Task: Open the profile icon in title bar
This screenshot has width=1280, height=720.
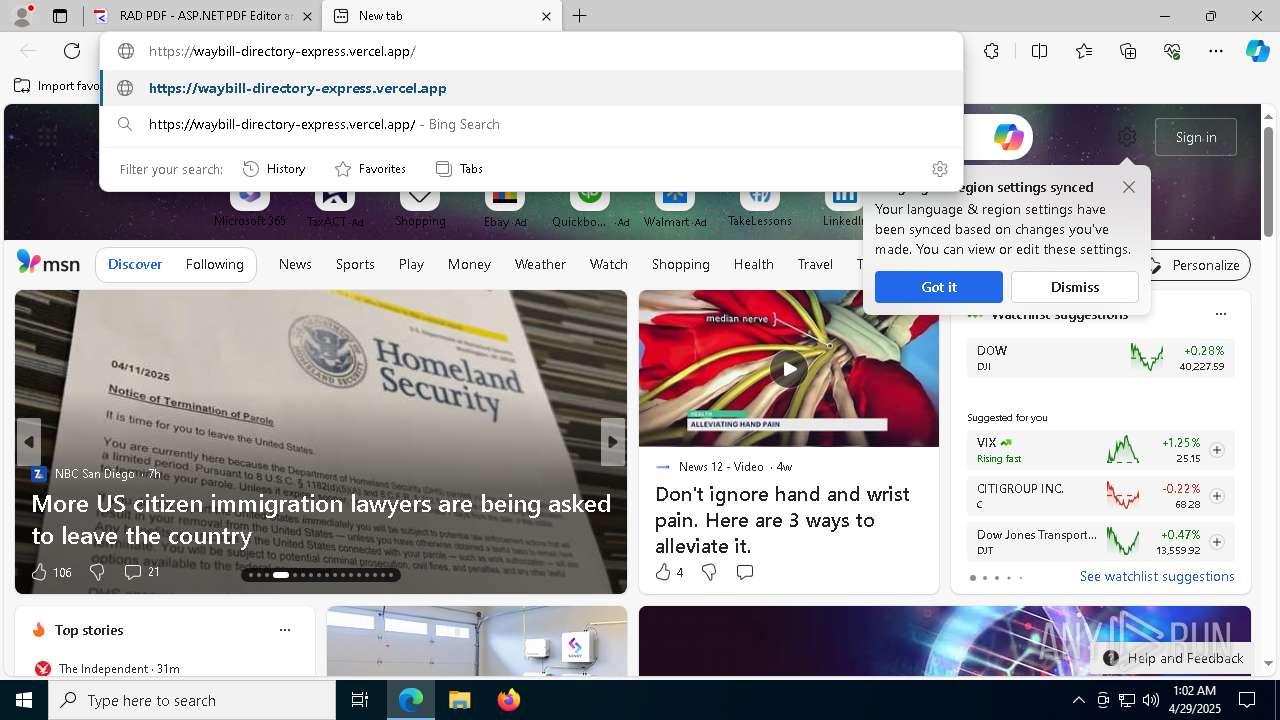Action: coord(22,16)
